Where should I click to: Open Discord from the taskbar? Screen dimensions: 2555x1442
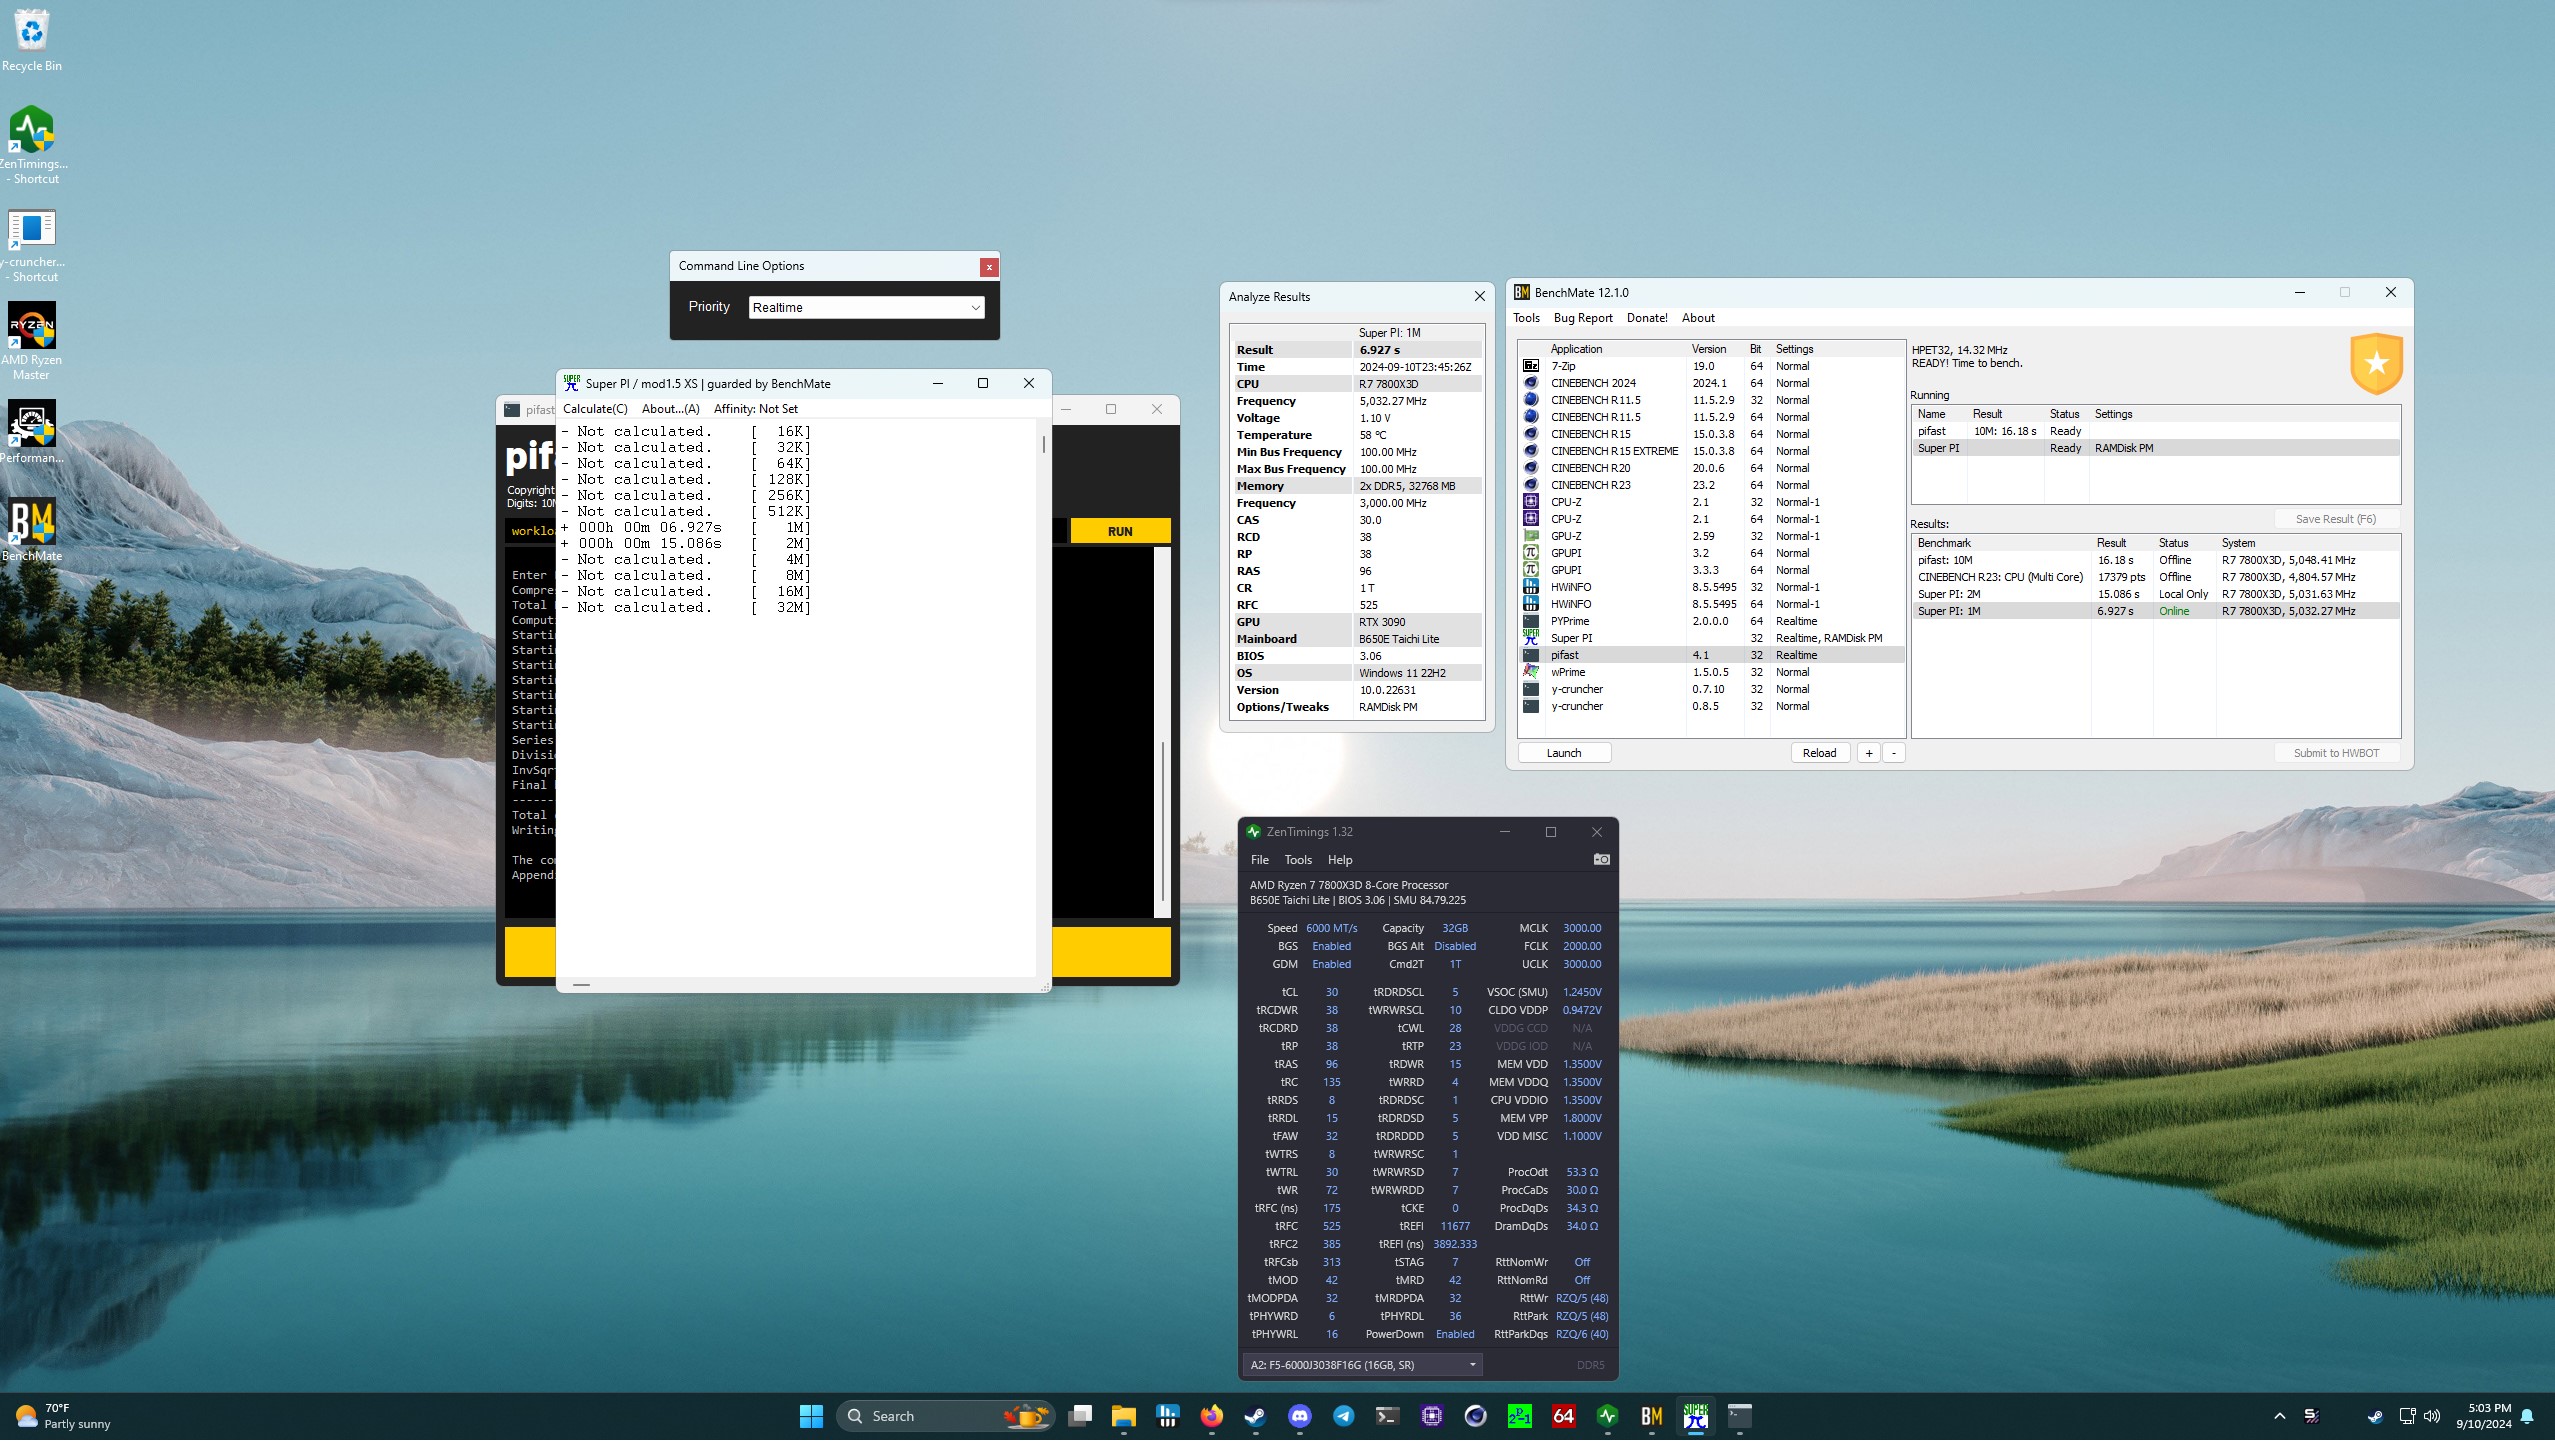tap(1300, 1417)
